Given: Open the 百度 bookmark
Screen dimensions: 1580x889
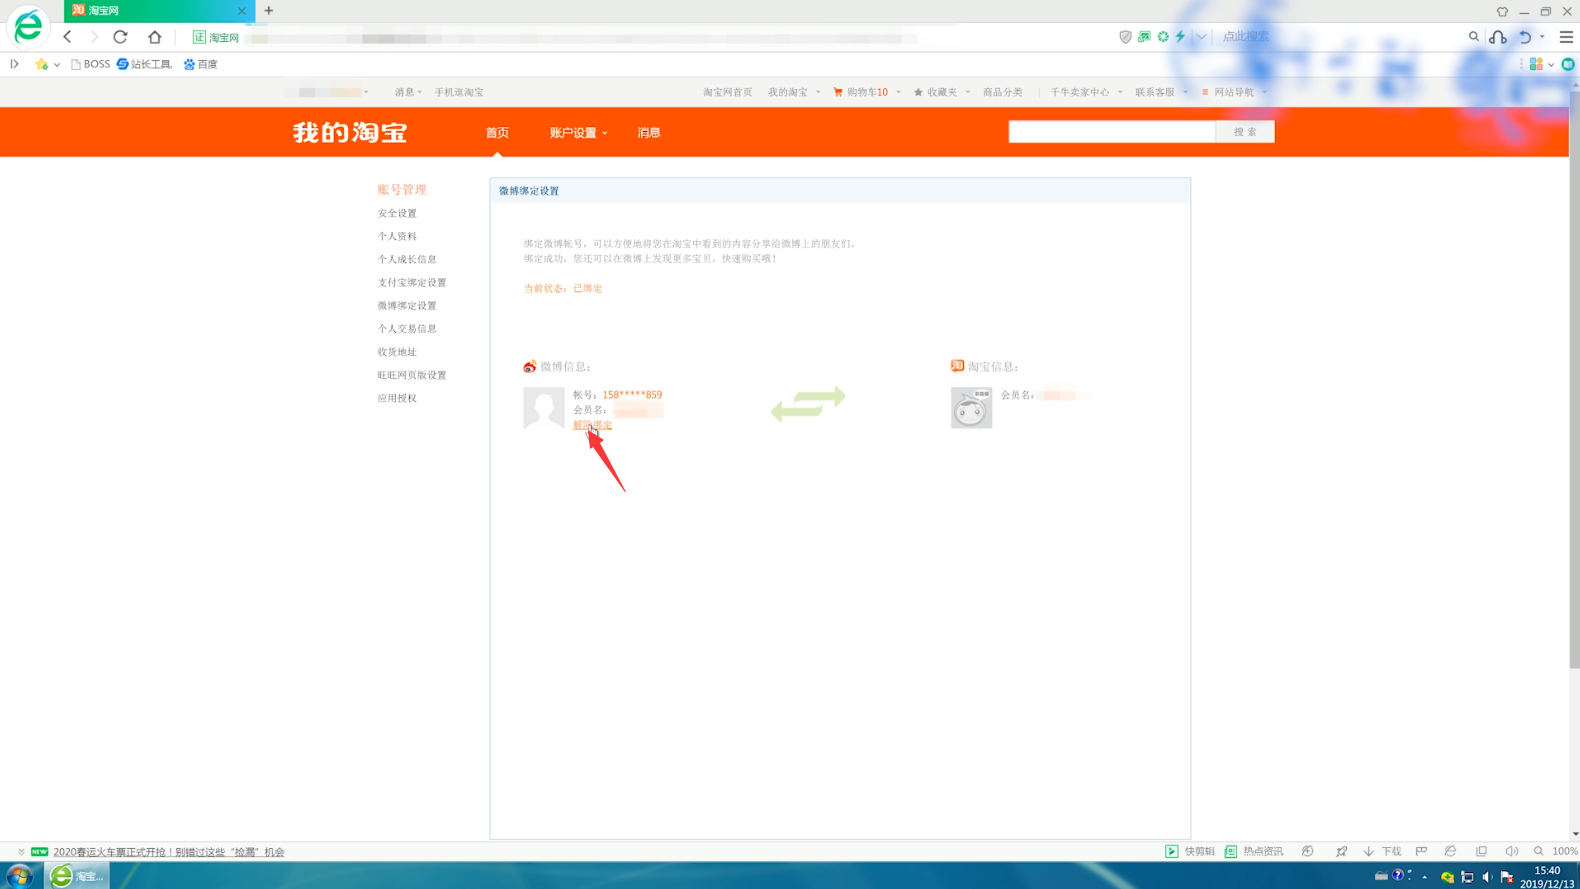Looking at the screenshot, I should 200,64.
